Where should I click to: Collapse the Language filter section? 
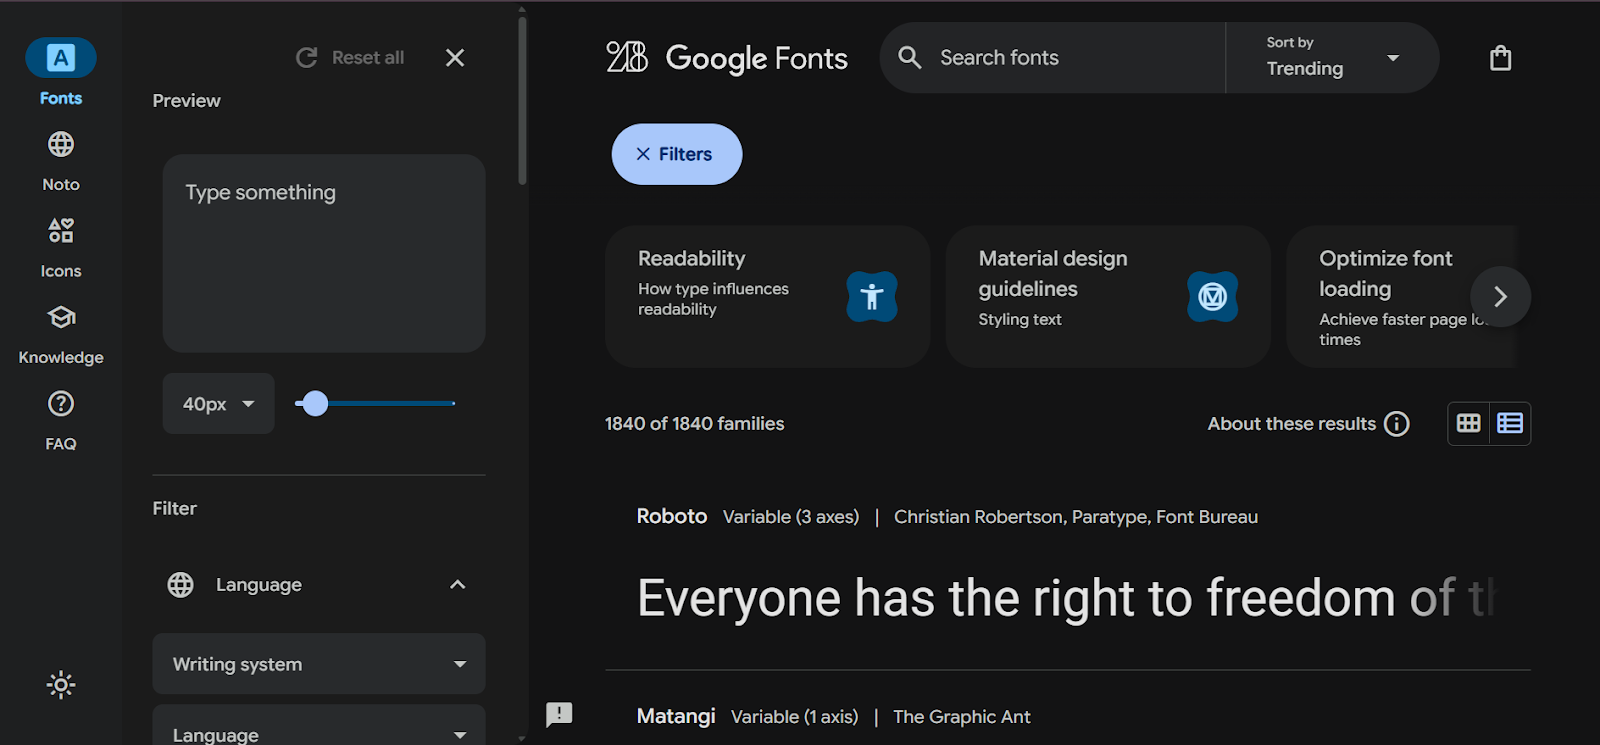458,585
